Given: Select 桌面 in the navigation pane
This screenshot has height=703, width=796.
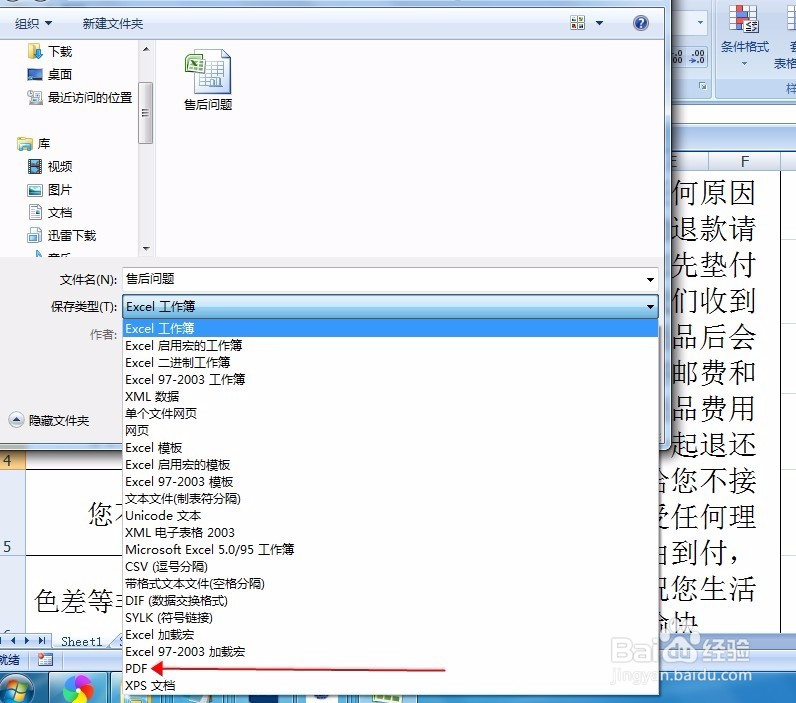Looking at the screenshot, I should [50, 75].
